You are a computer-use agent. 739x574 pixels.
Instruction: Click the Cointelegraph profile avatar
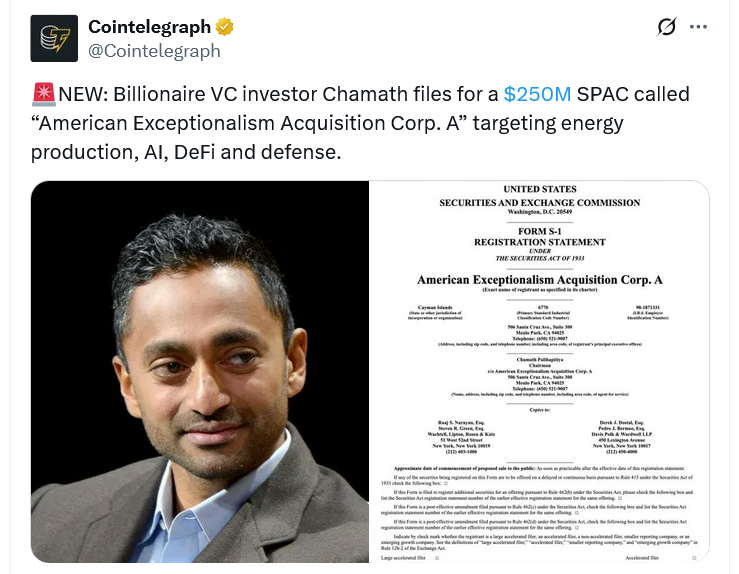click(54, 38)
